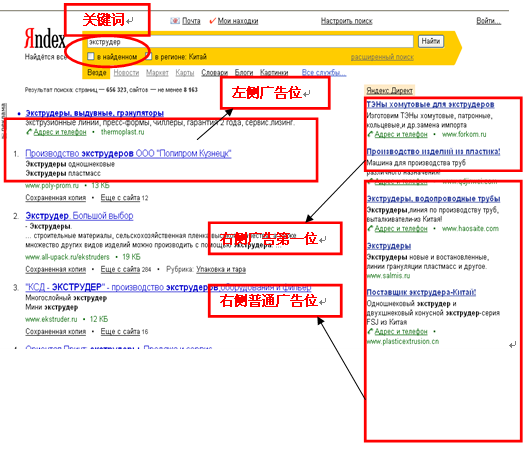
Task: Open the Настроить поиск link
Action: click(346, 21)
